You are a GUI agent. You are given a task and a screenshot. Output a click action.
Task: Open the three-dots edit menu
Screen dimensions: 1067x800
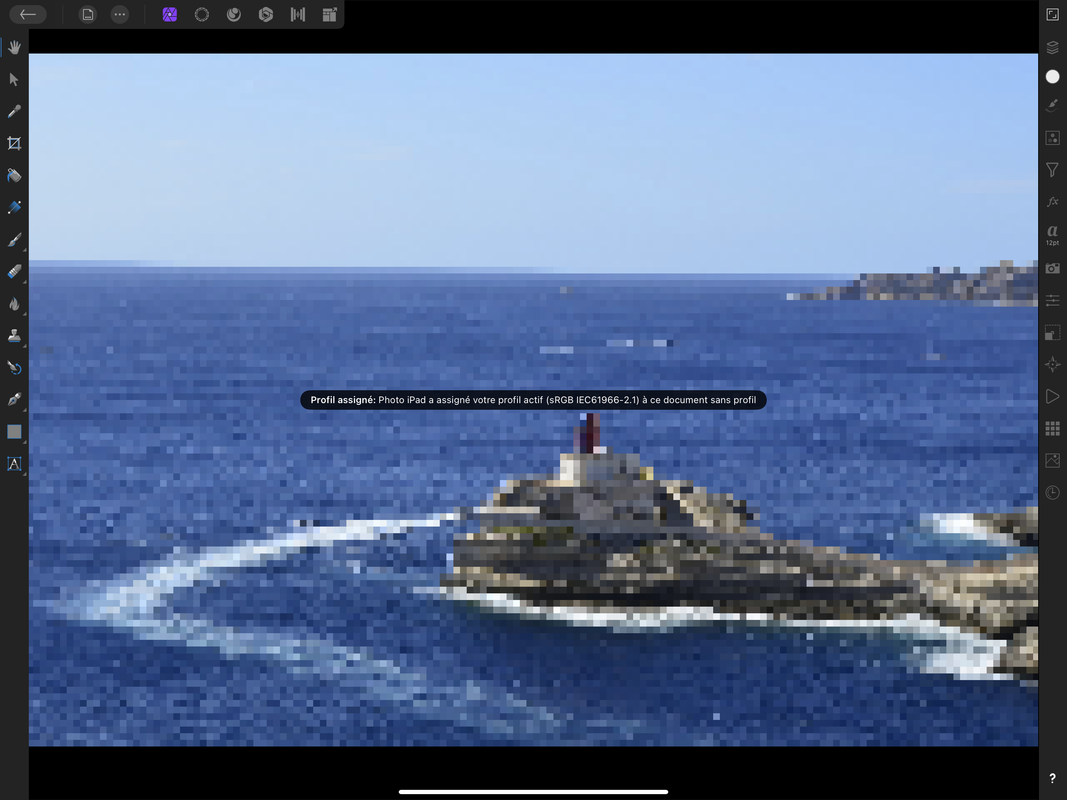click(120, 14)
